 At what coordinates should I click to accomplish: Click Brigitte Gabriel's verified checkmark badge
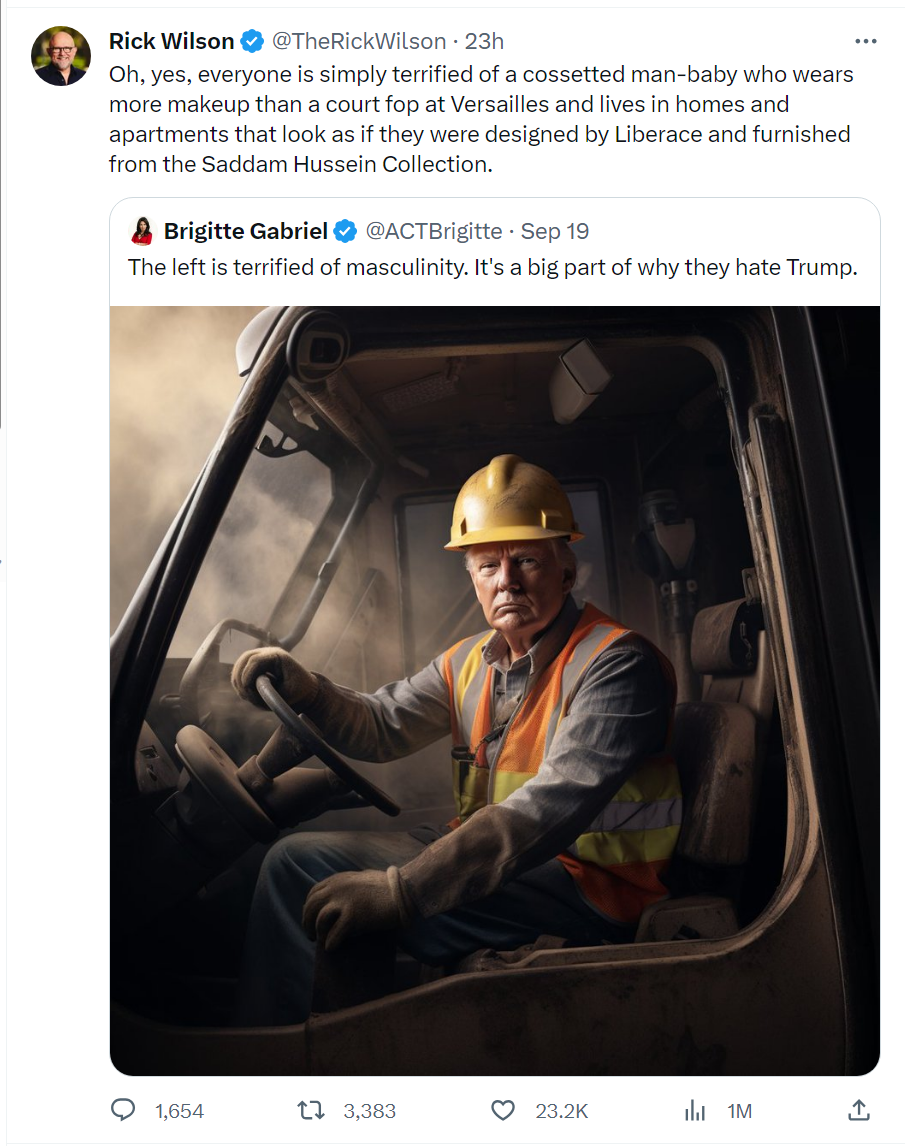[345, 232]
